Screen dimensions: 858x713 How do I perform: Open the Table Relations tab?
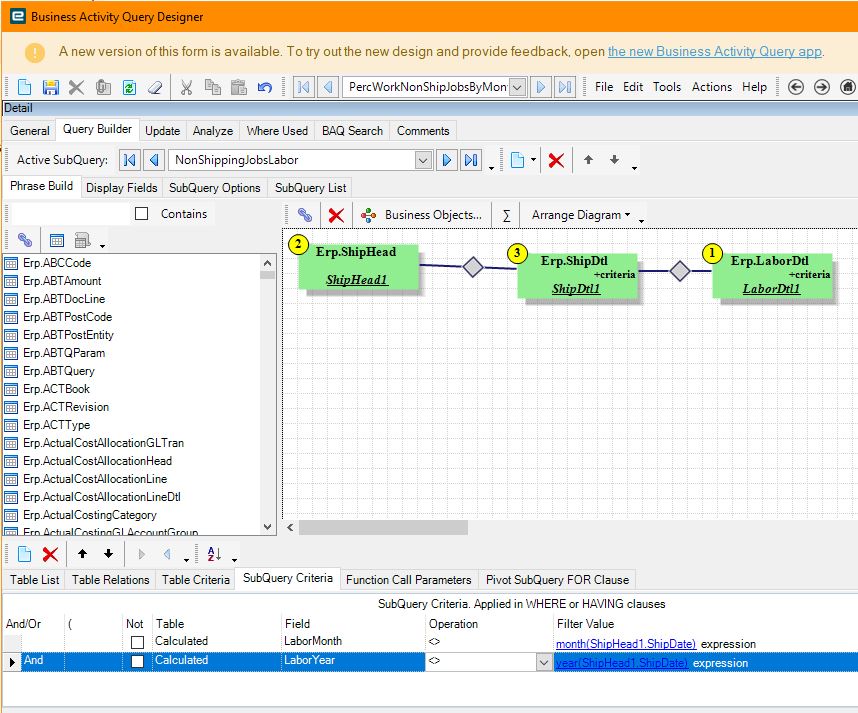(111, 579)
